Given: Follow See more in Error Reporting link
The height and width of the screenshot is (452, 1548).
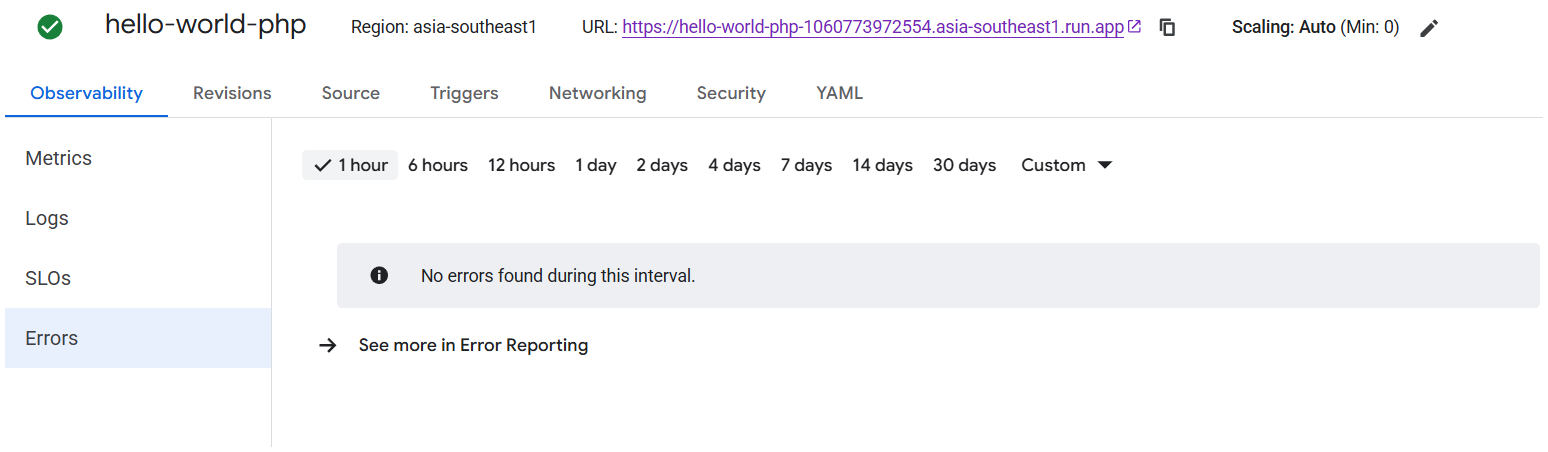Looking at the screenshot, I should tap(473, 345).
